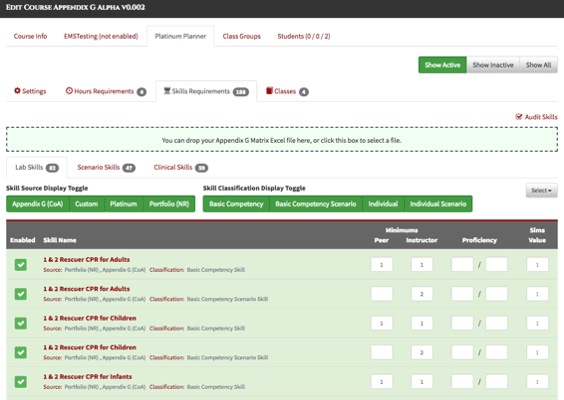Click the Proficiency column header
This screenshot has height=400, width=564.
coord(479,240)
